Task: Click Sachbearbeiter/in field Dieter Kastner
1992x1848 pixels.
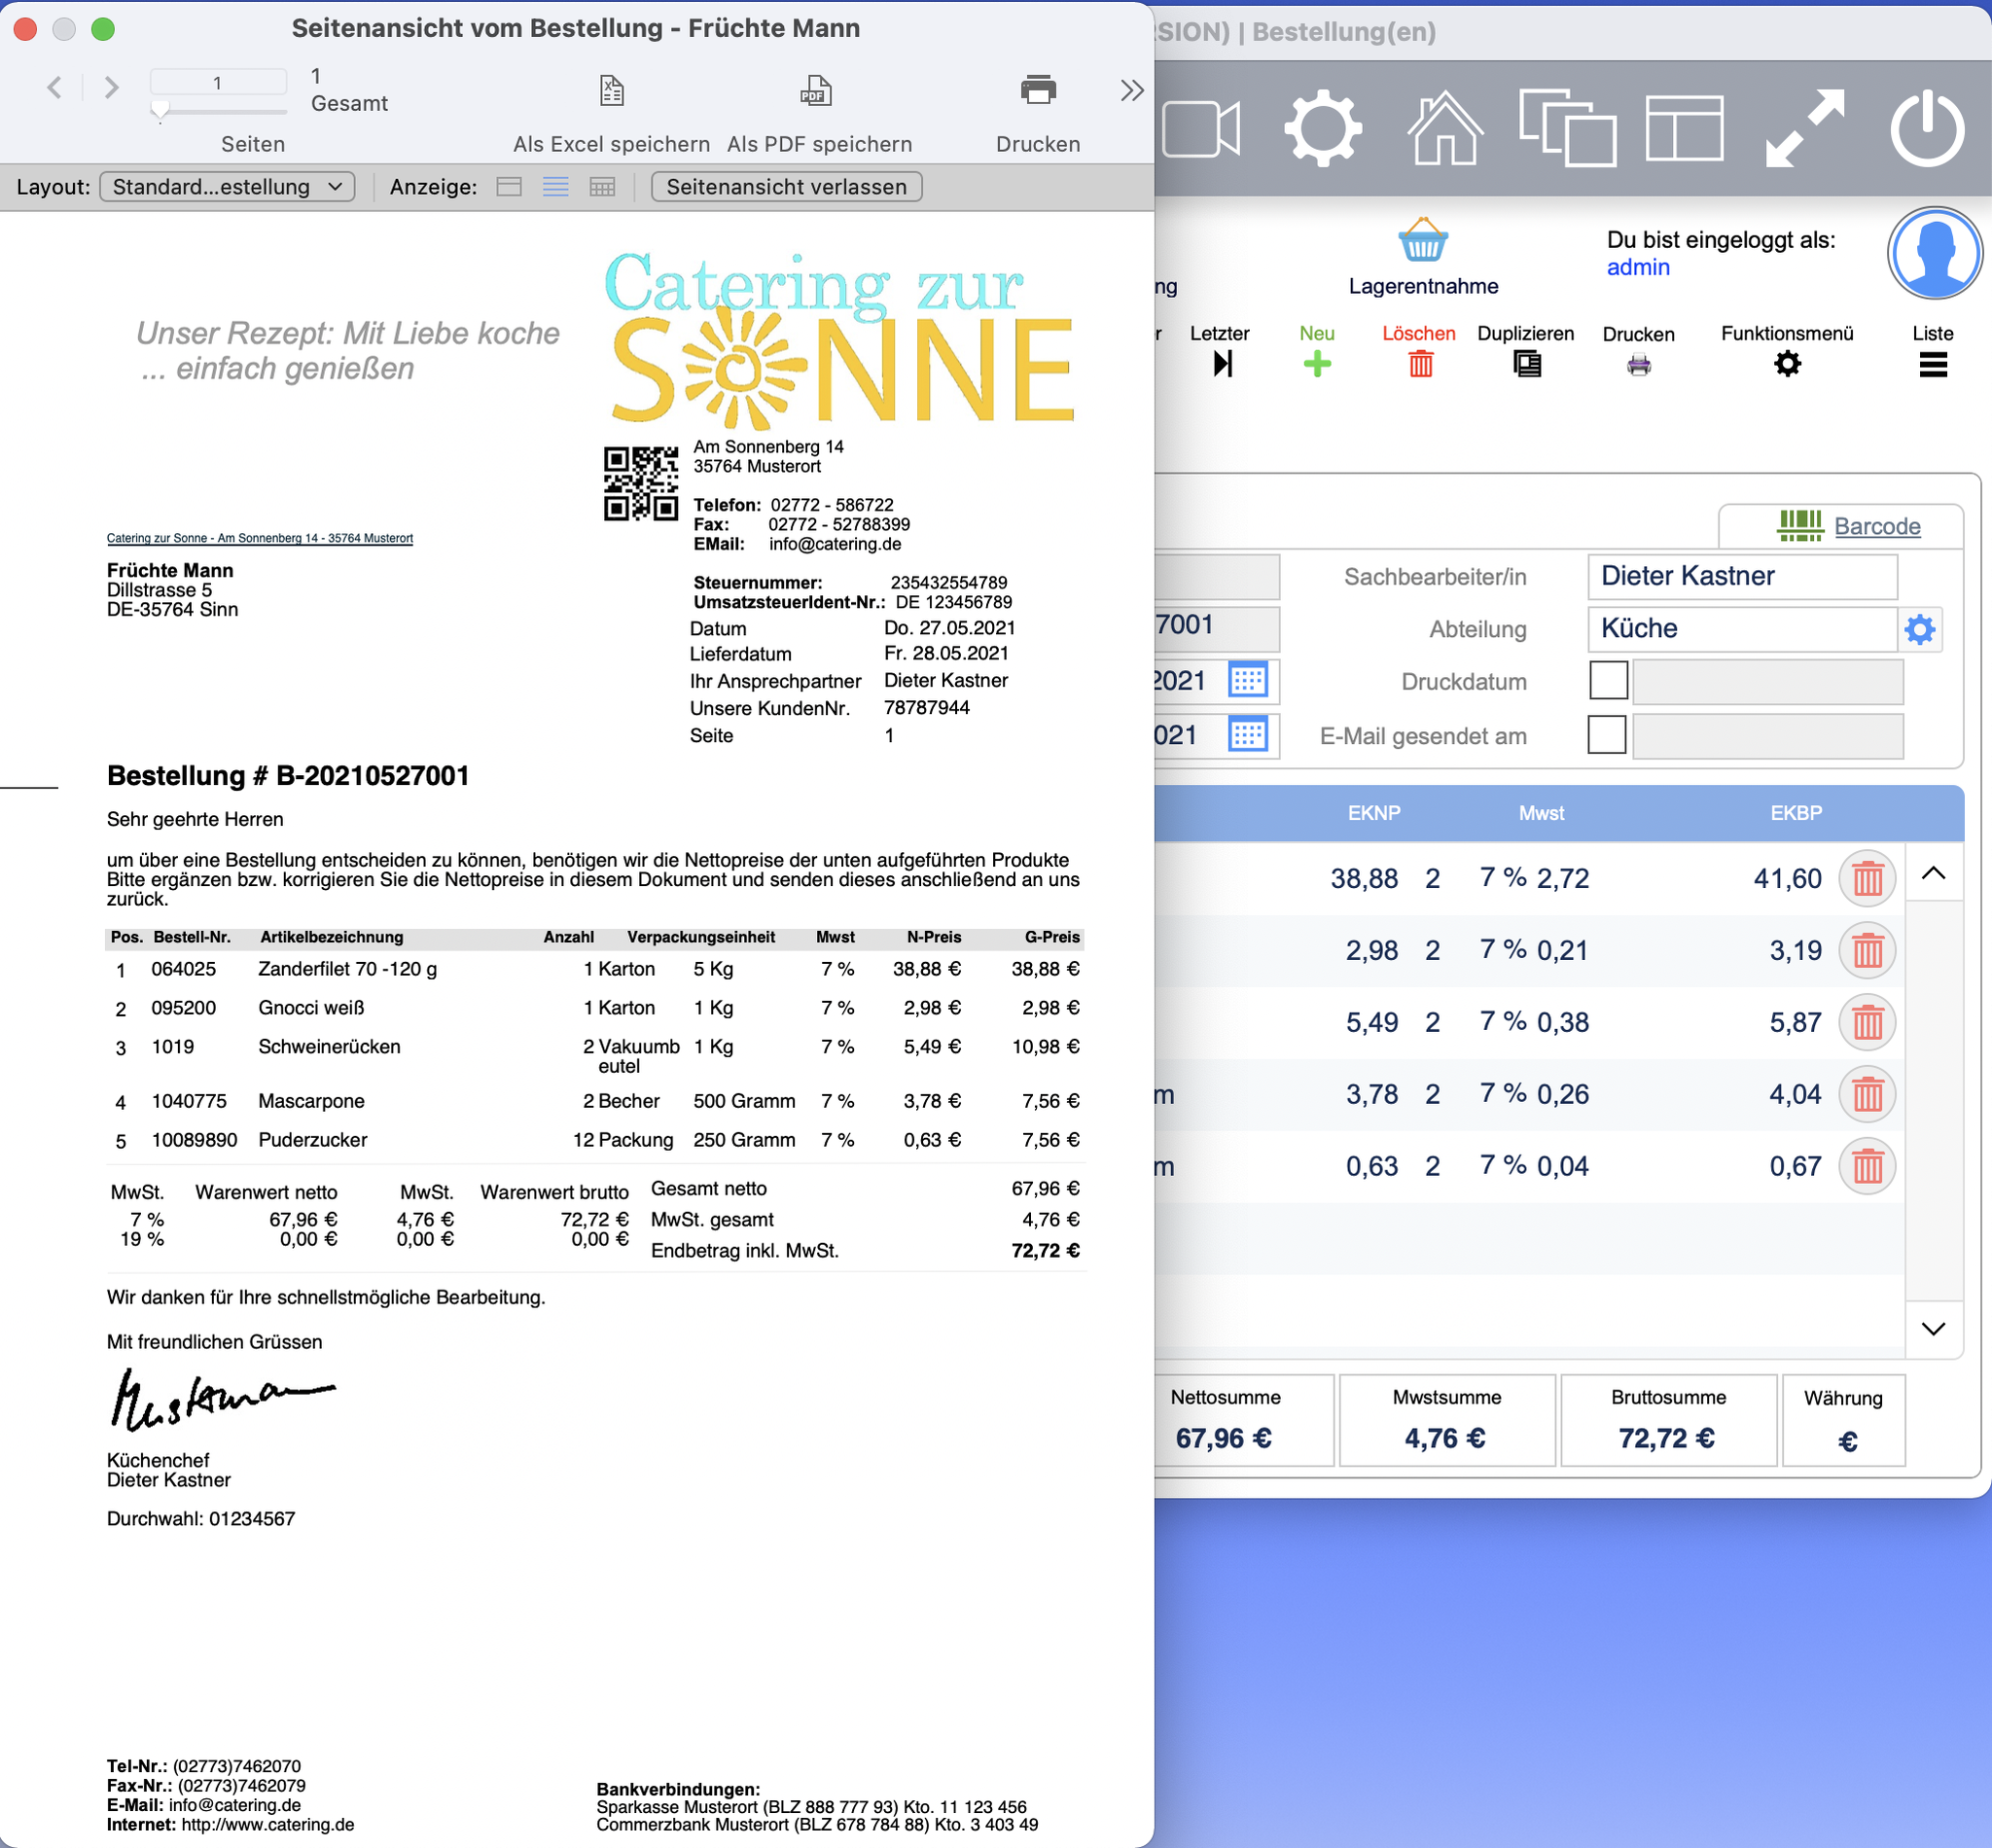Action: [x=1742, y=576]
